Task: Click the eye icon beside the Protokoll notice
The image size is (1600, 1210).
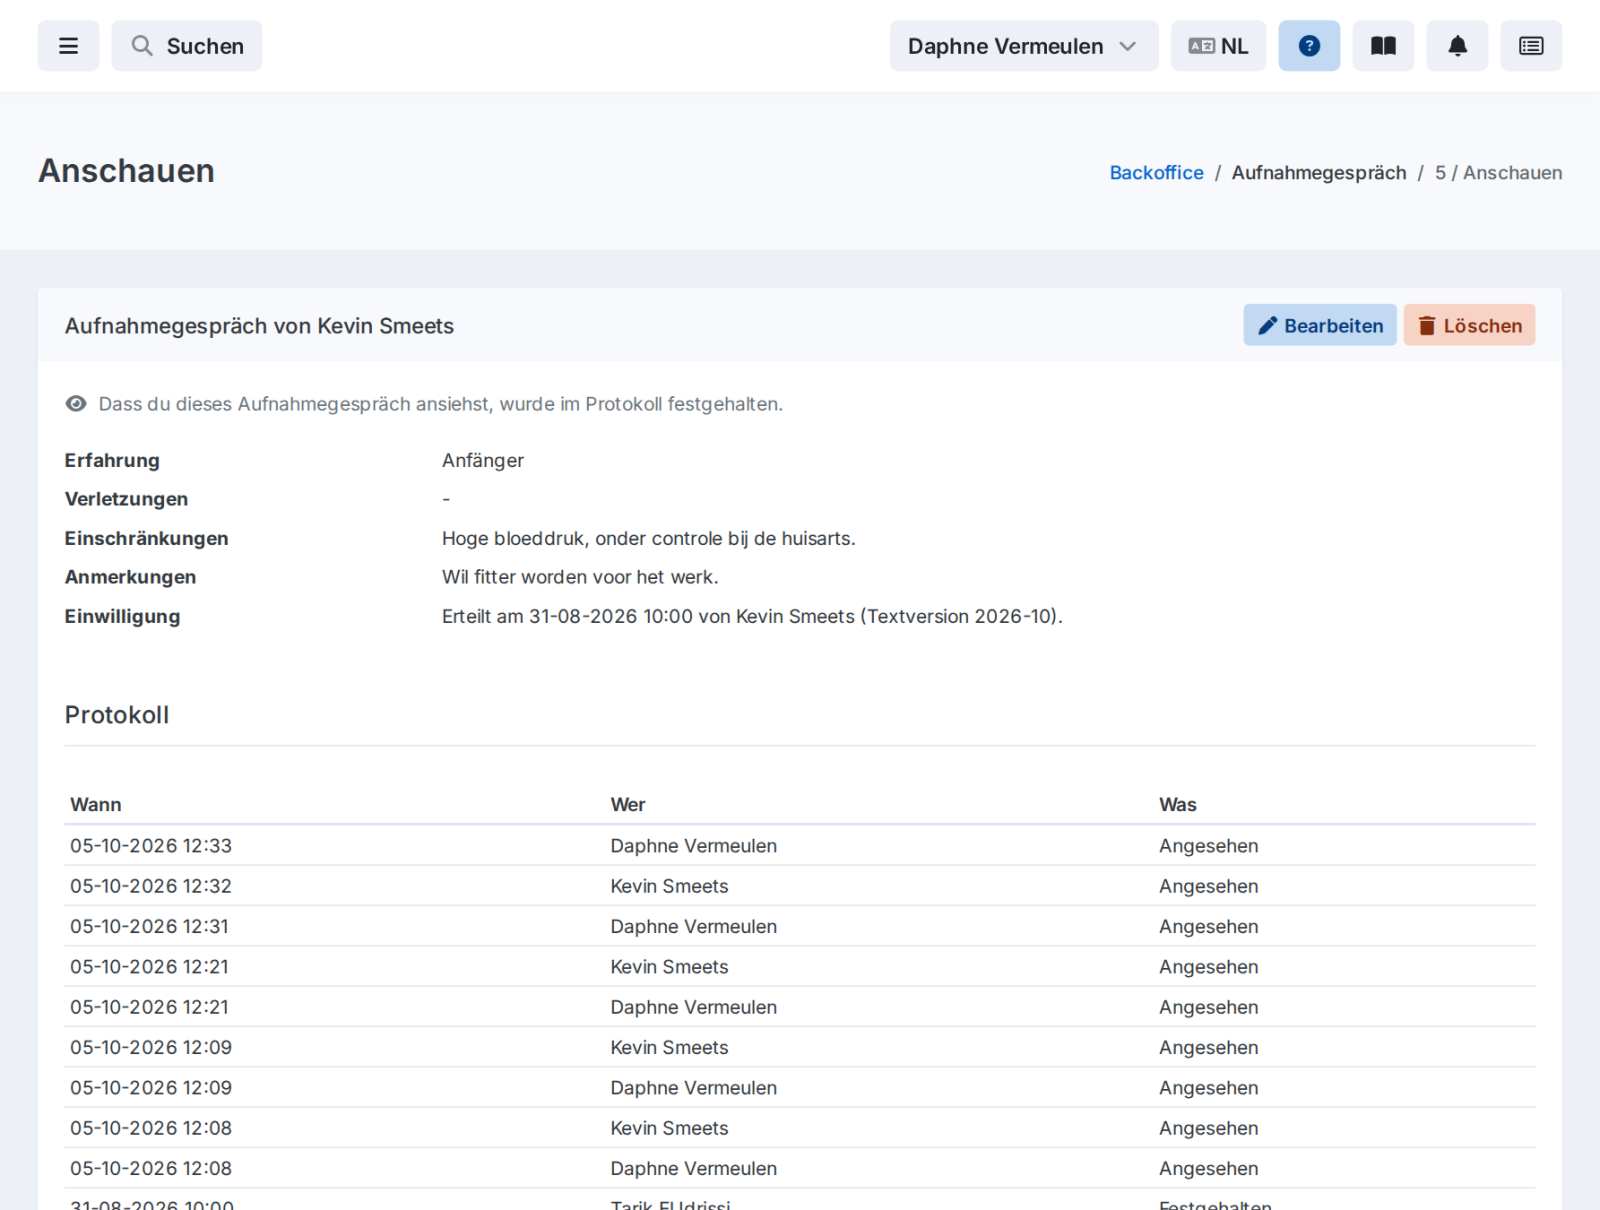Action: tap(76, 404)
